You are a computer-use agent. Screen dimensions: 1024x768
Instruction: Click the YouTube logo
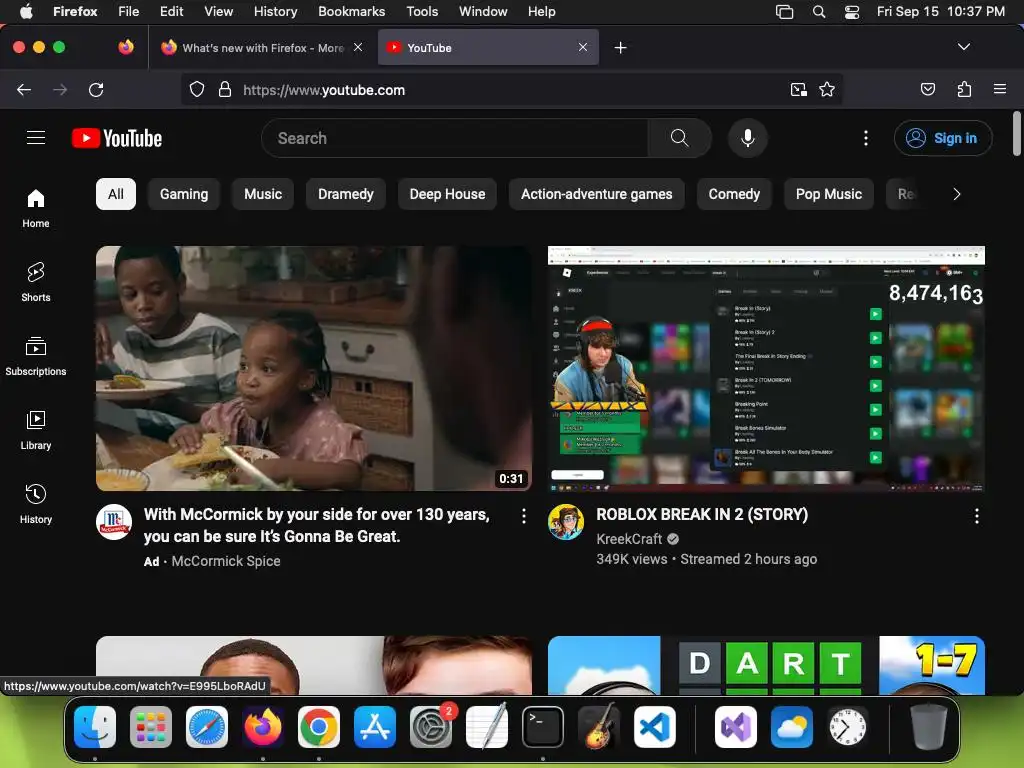pyautogui.click(x=117, y=138)
